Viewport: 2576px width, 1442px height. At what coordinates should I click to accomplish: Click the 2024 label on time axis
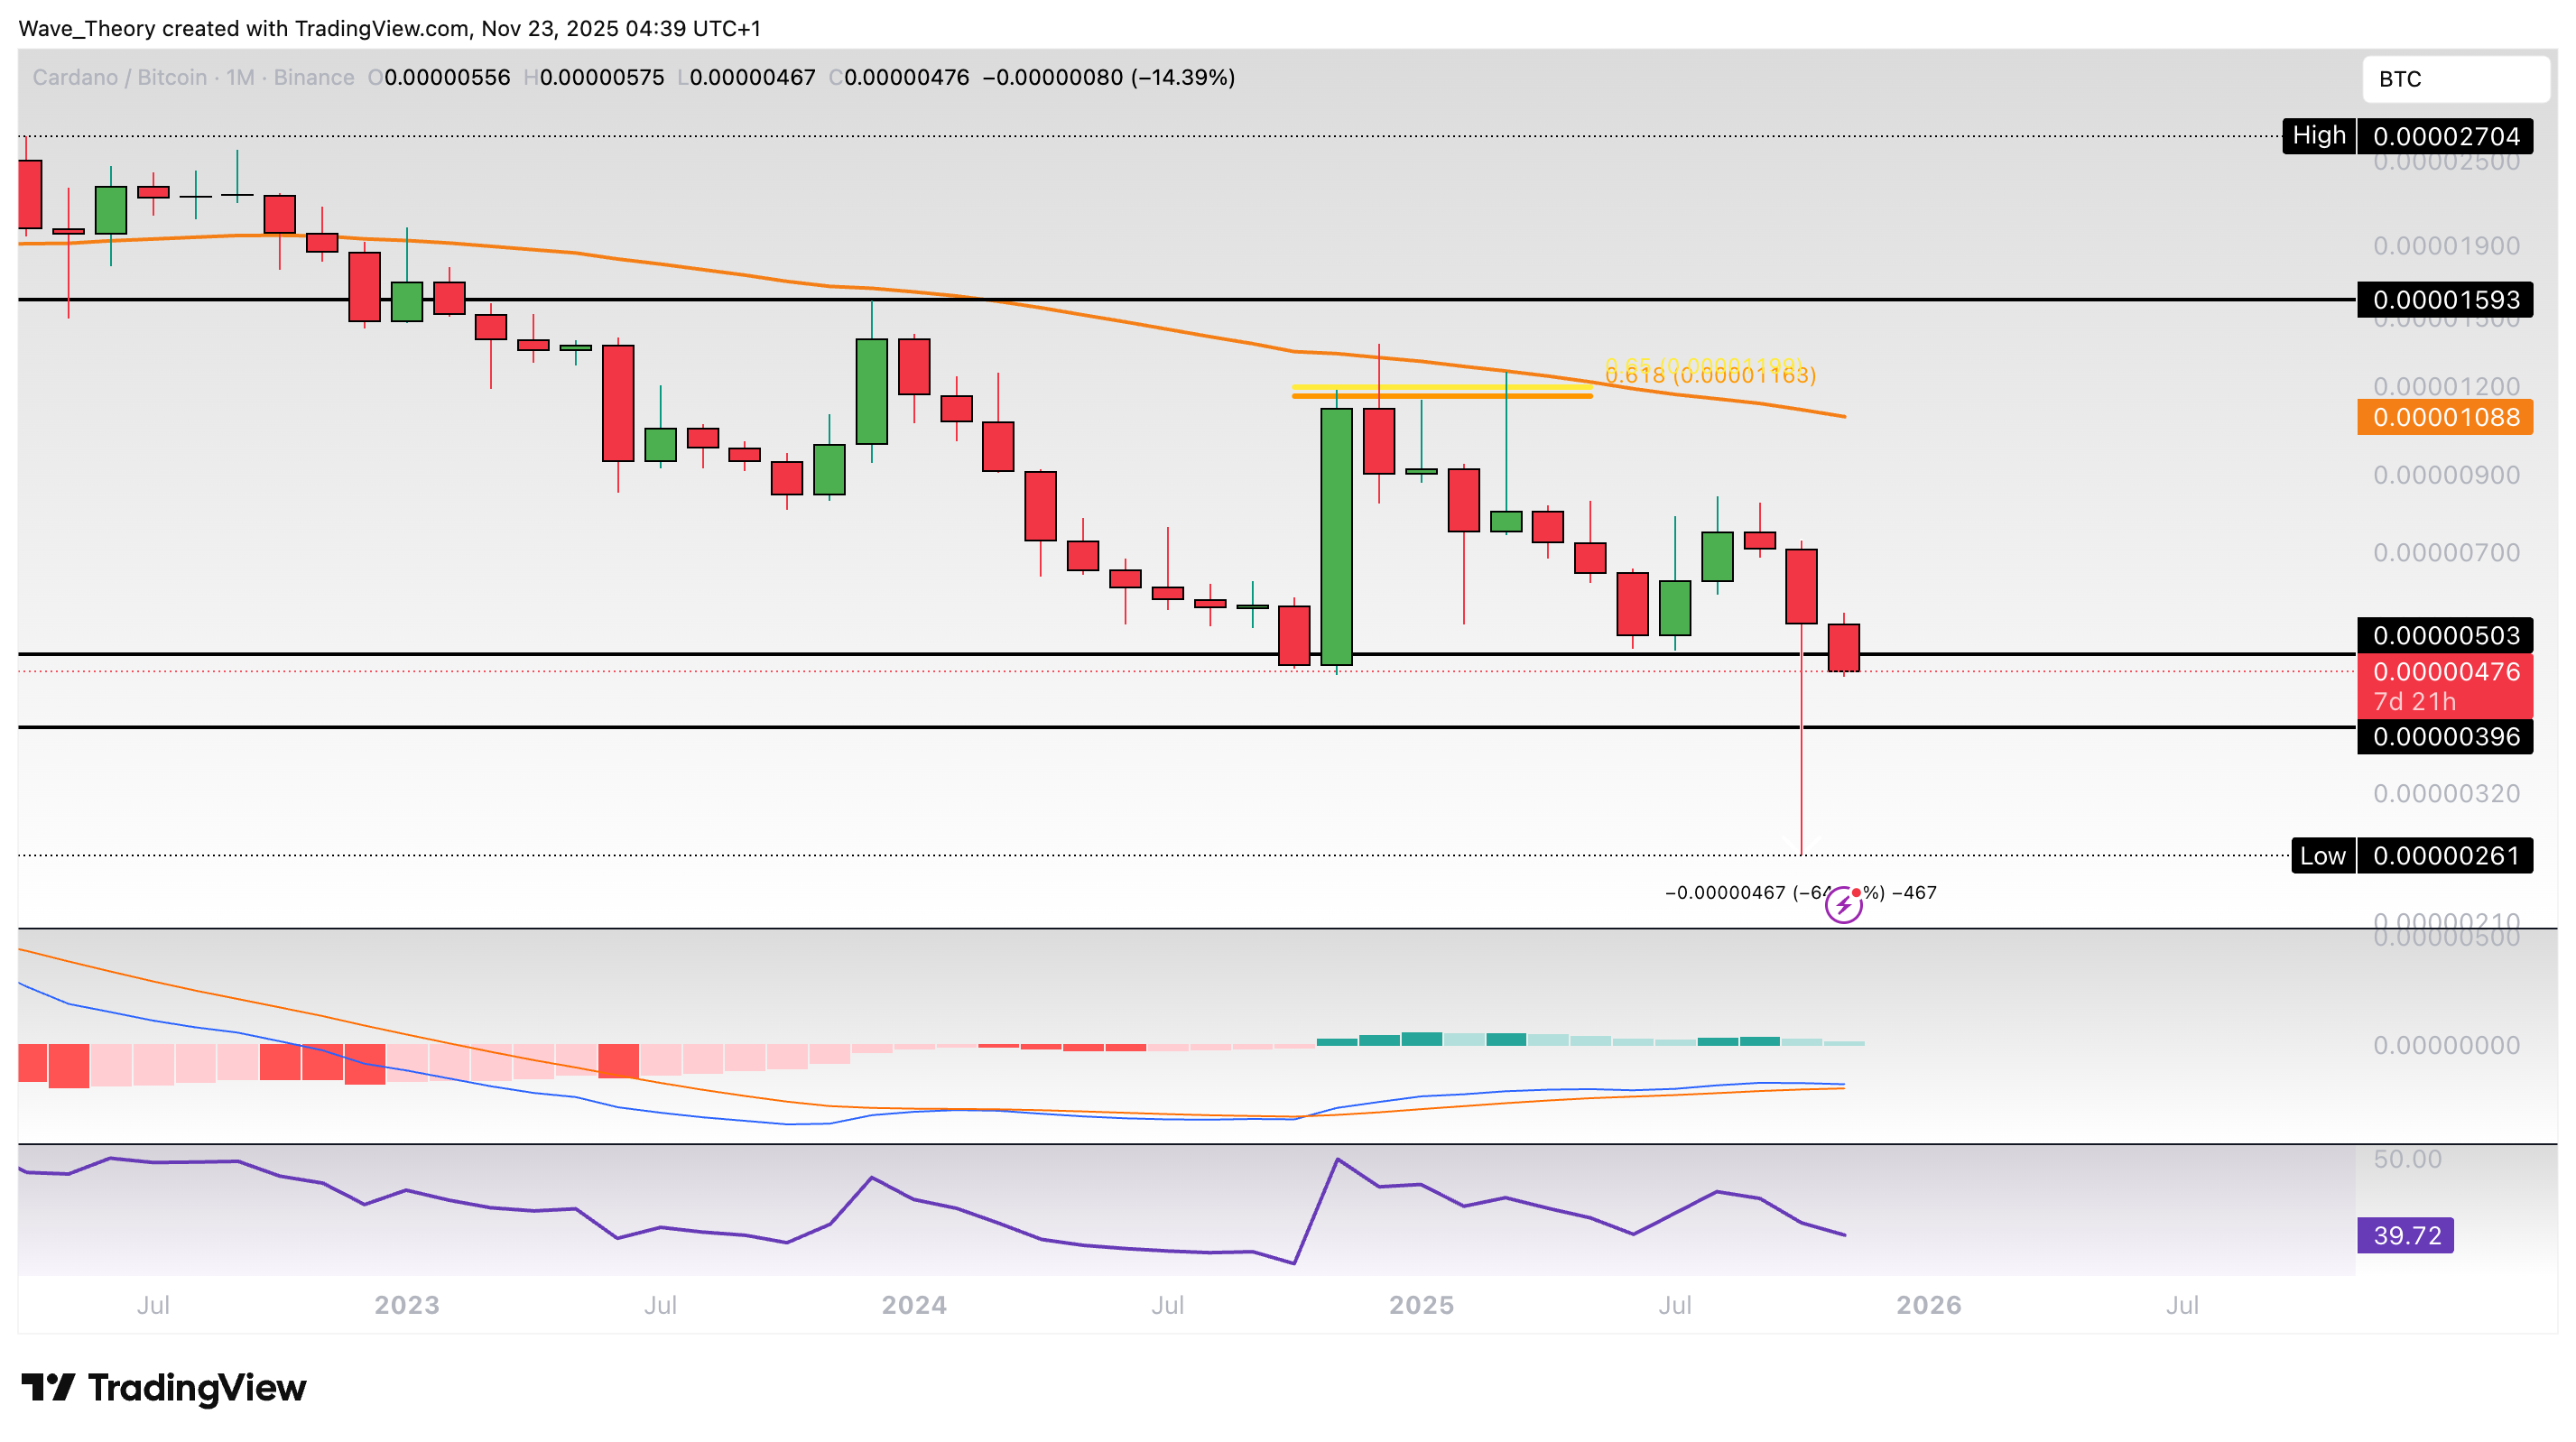(x=914, y=1306)
